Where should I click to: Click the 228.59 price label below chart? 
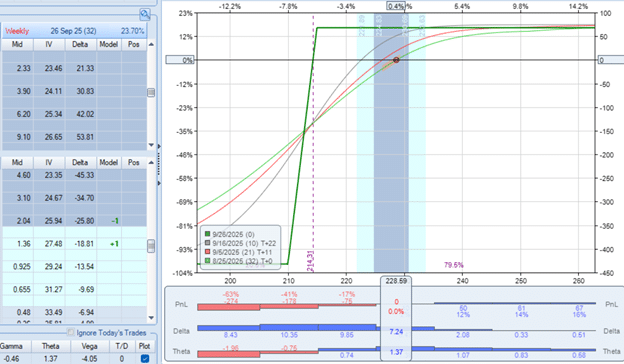pyautogui.click(x=396, y=281)
